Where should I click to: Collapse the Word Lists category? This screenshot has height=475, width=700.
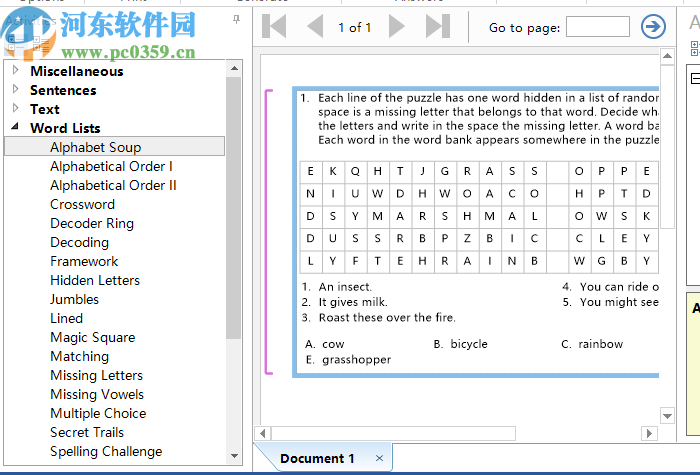coord(16,126)
